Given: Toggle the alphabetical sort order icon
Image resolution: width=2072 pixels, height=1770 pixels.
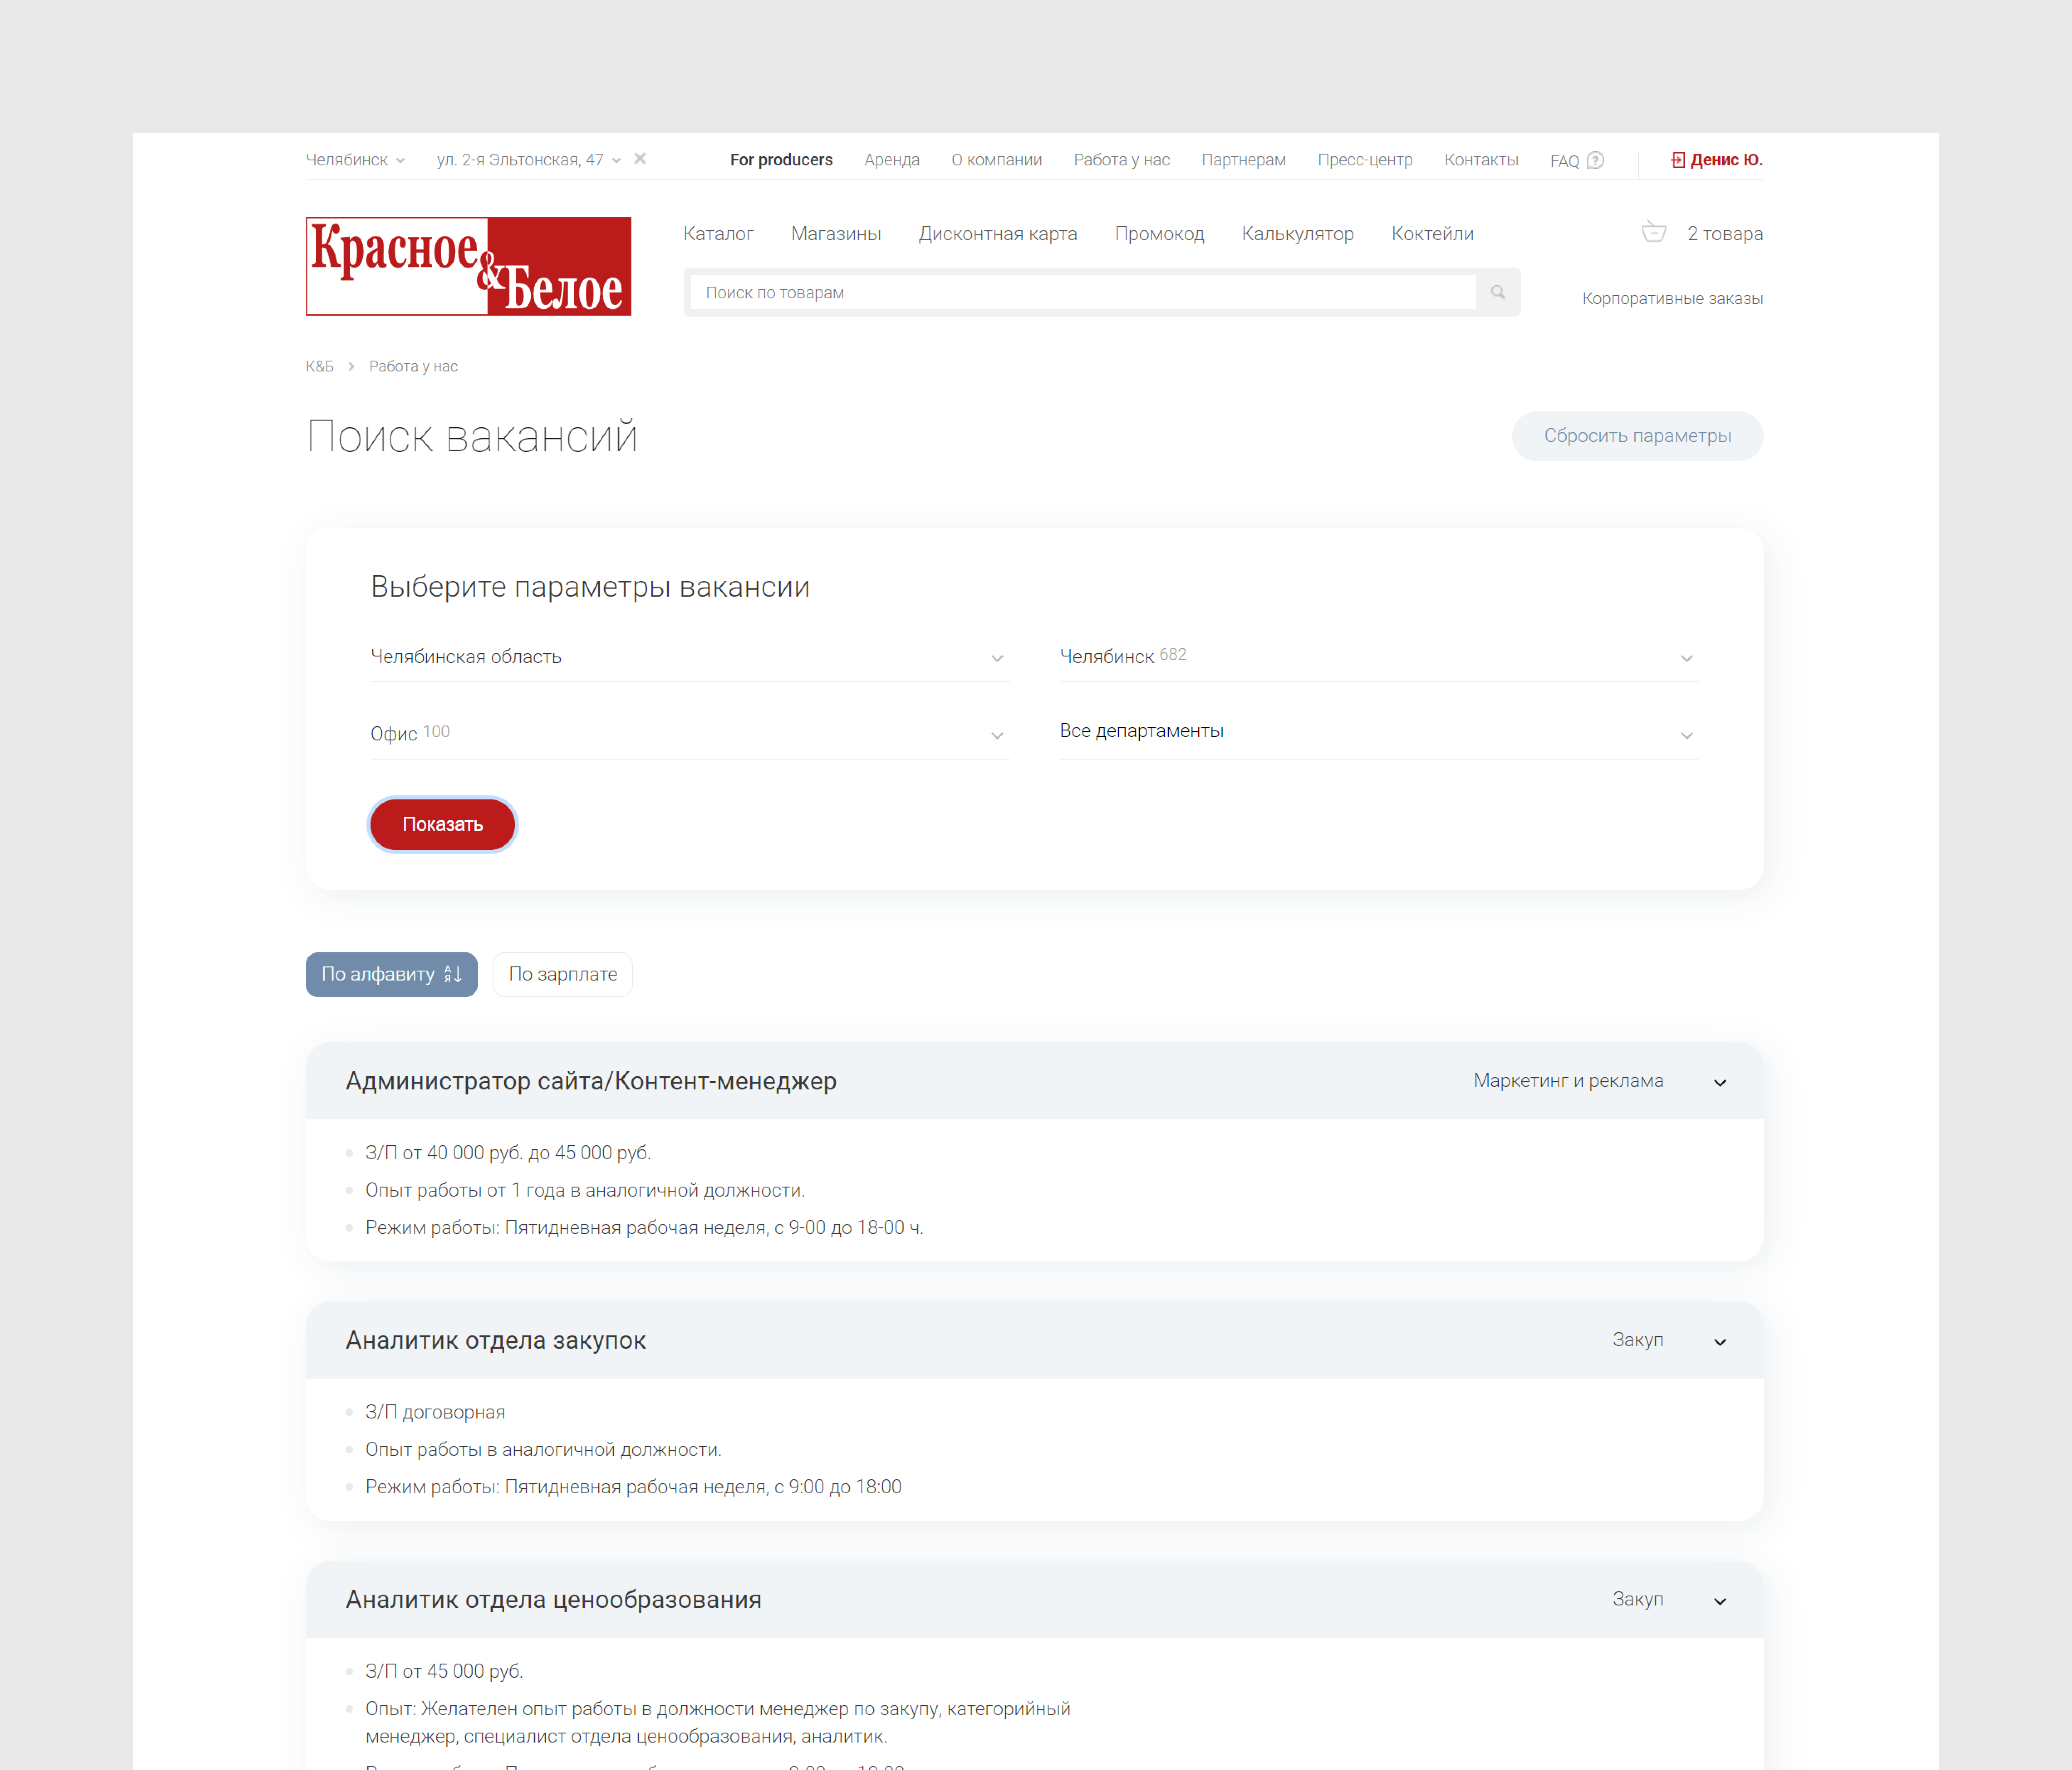Looking at the screenshot, I should click(x=453, y=974).
